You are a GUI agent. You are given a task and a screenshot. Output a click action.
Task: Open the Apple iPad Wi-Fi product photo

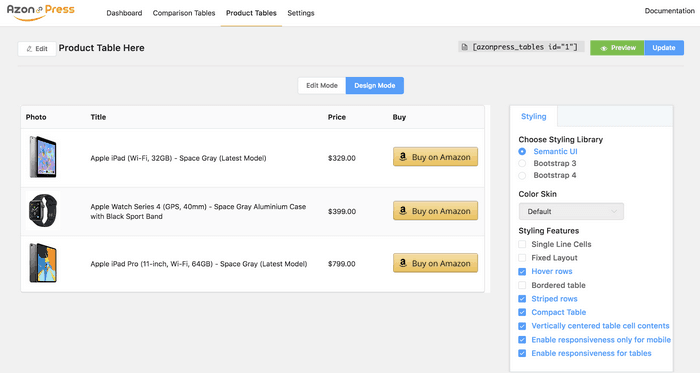click(x=43, y=157)
